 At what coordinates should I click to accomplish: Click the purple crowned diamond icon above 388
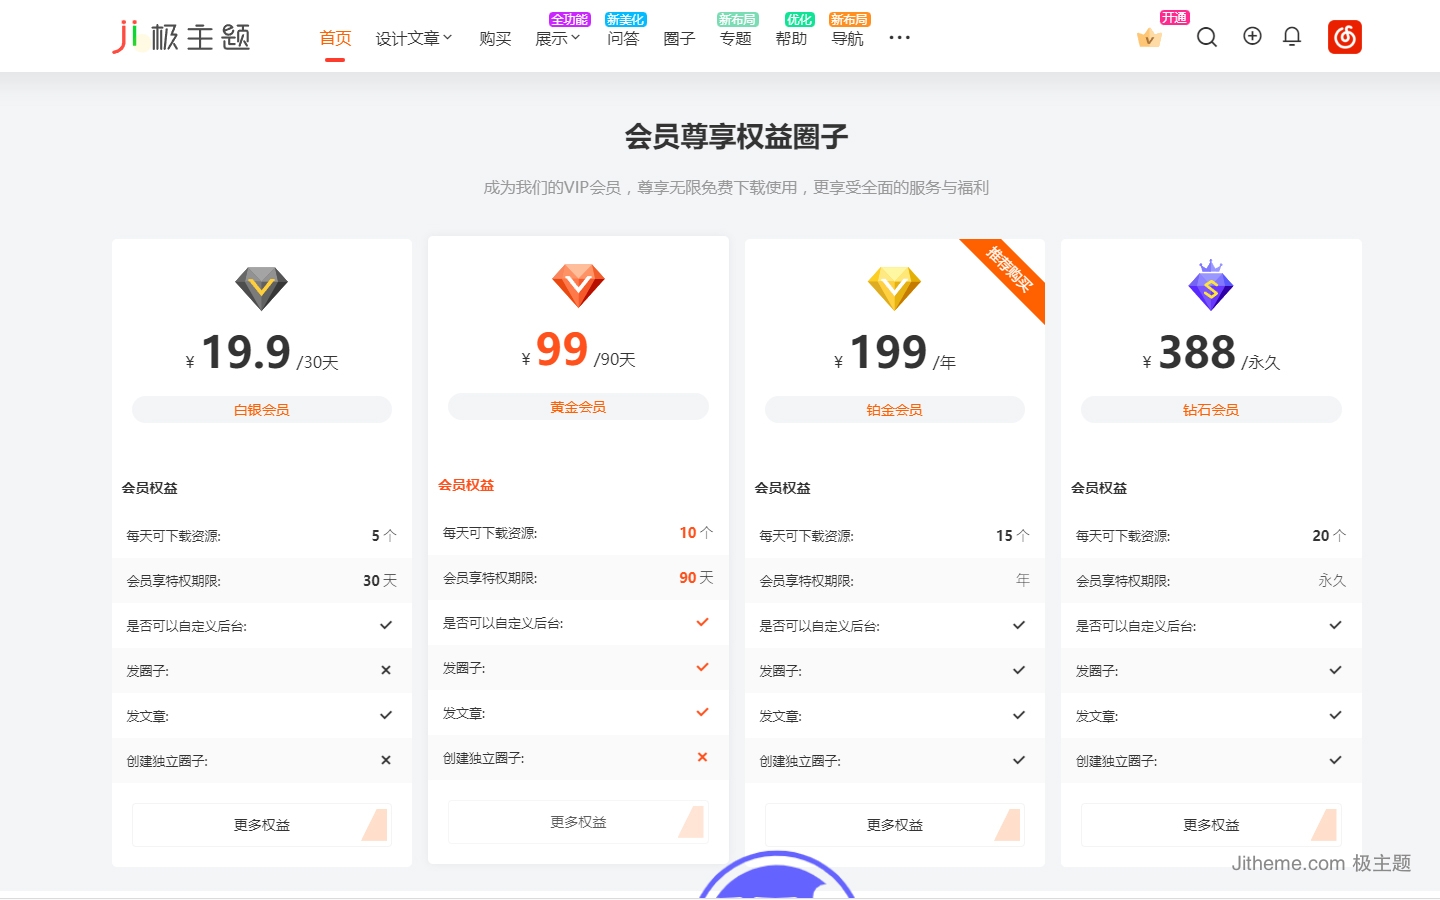click(x=1211, y=285)
